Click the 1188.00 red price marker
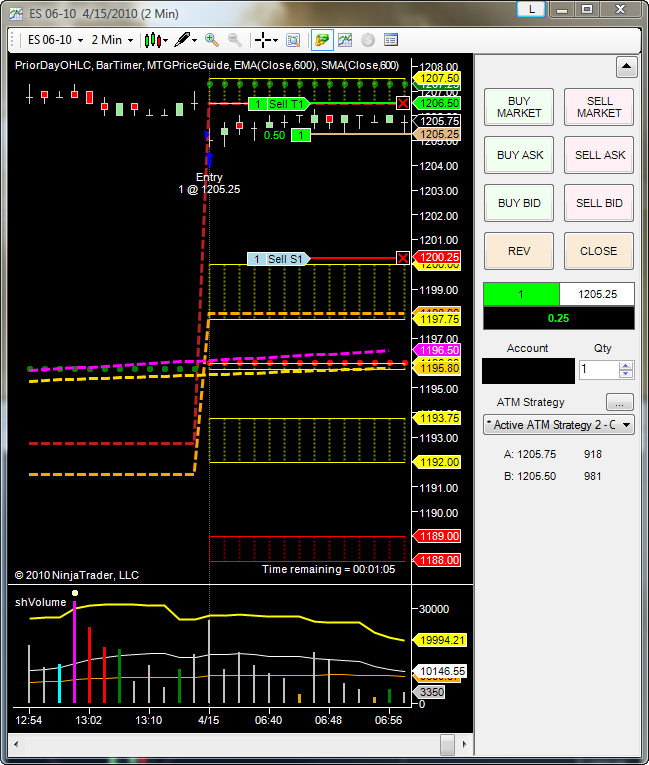The image size is (649, 765). coord(437,560)
